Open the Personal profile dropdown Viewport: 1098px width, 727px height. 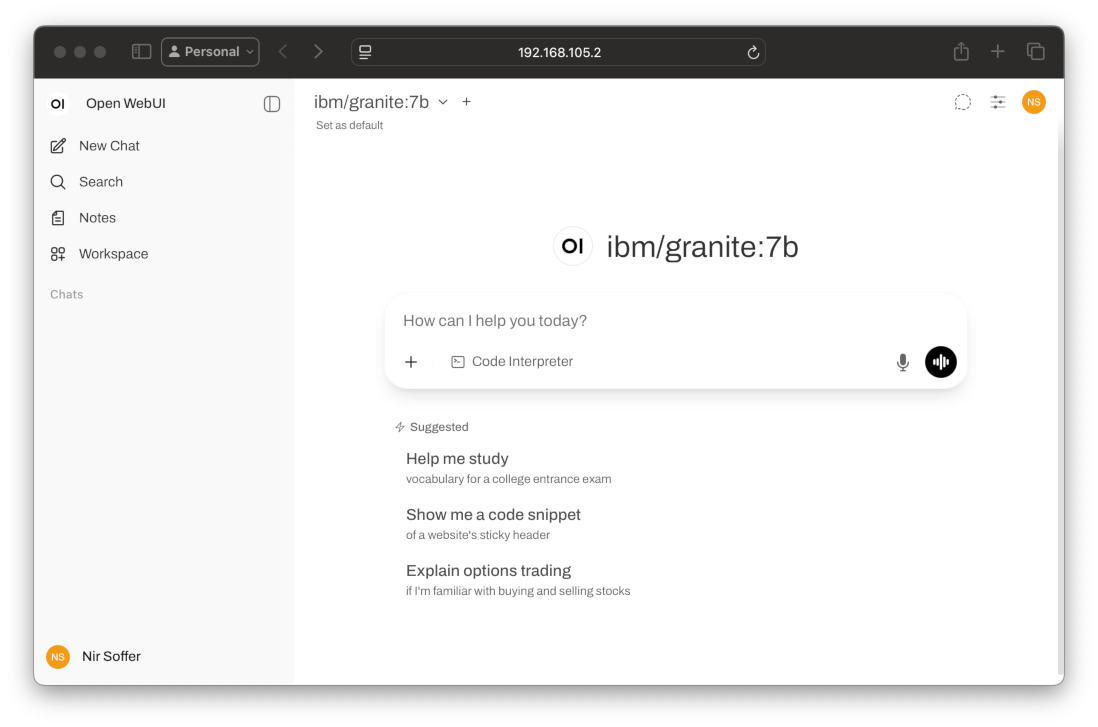click(210, 52)
